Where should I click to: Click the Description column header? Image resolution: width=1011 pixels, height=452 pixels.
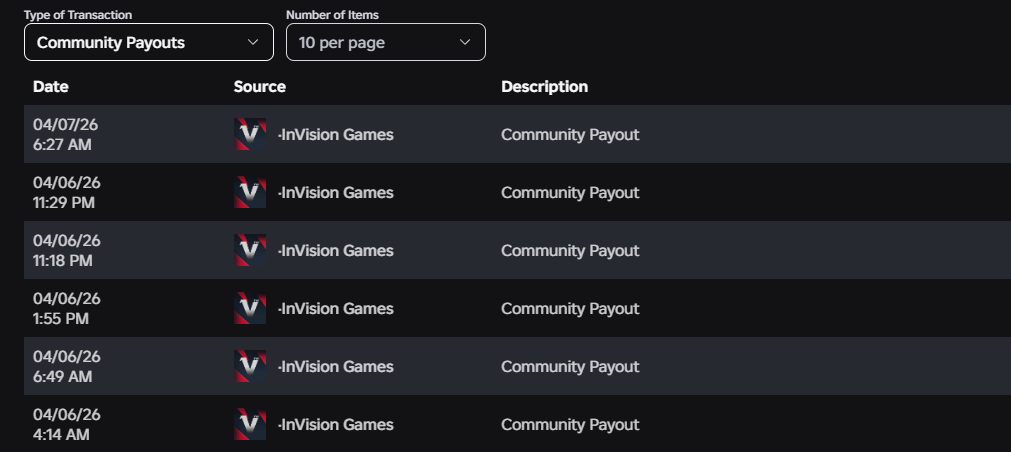[x=544, y=86]
